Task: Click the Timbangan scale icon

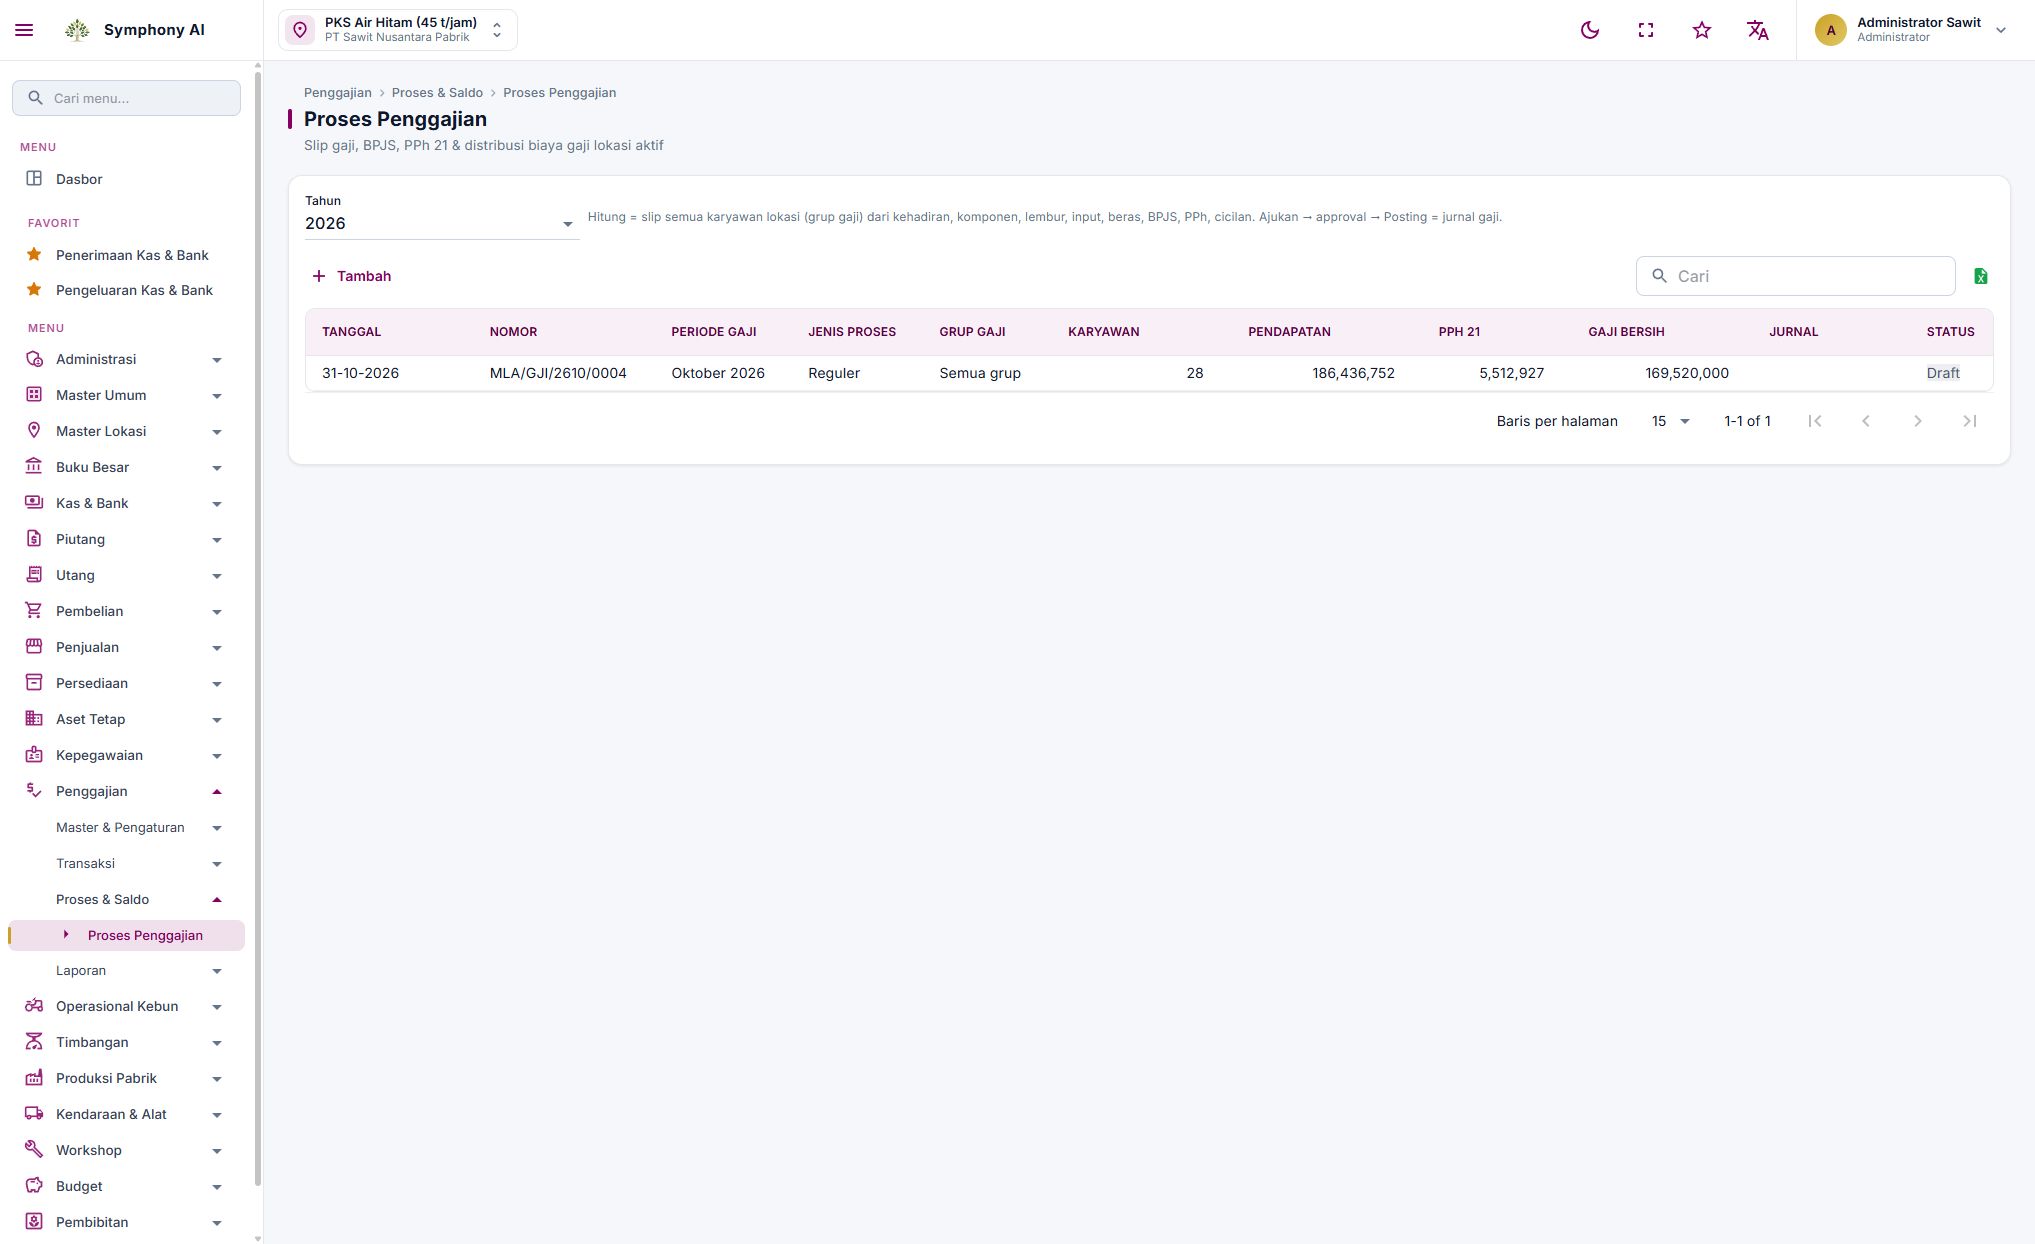Action: (34, 1042)
